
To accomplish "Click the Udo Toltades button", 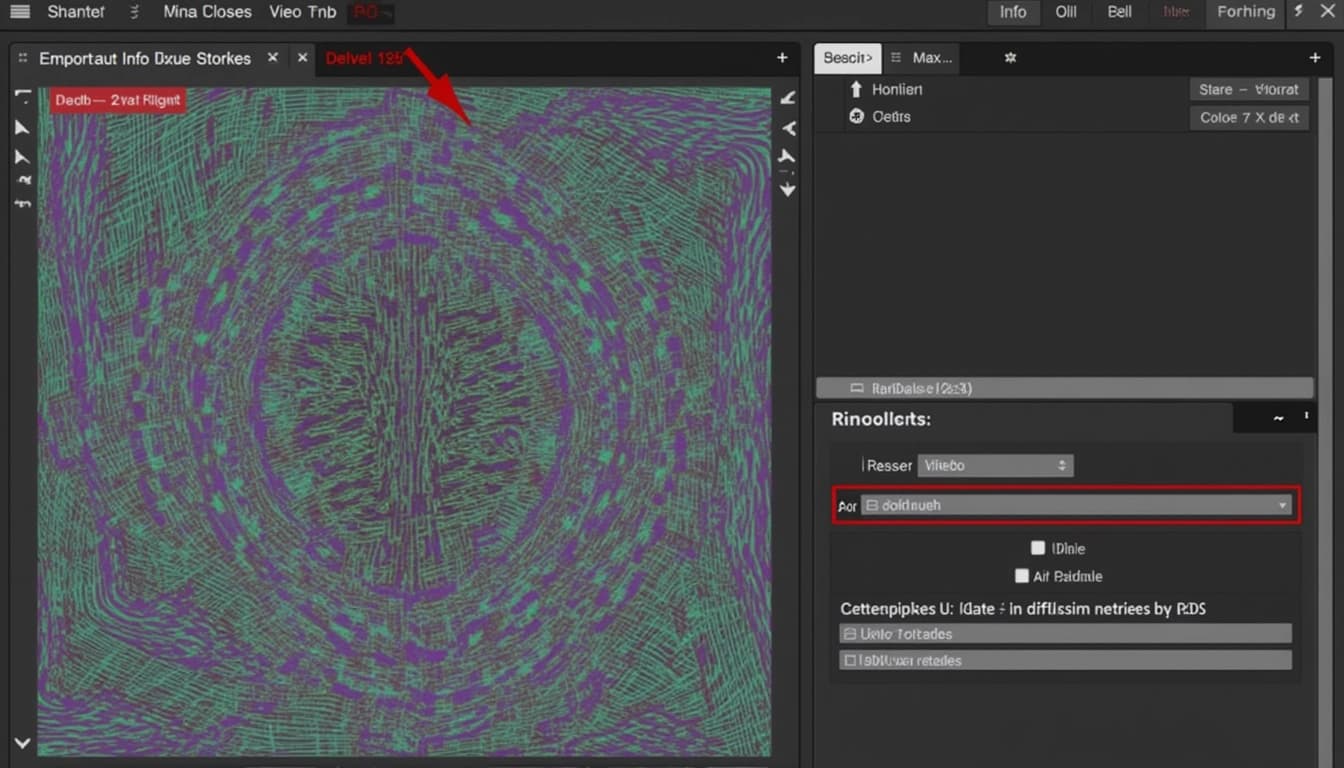I will click(x=1064, y=633).
